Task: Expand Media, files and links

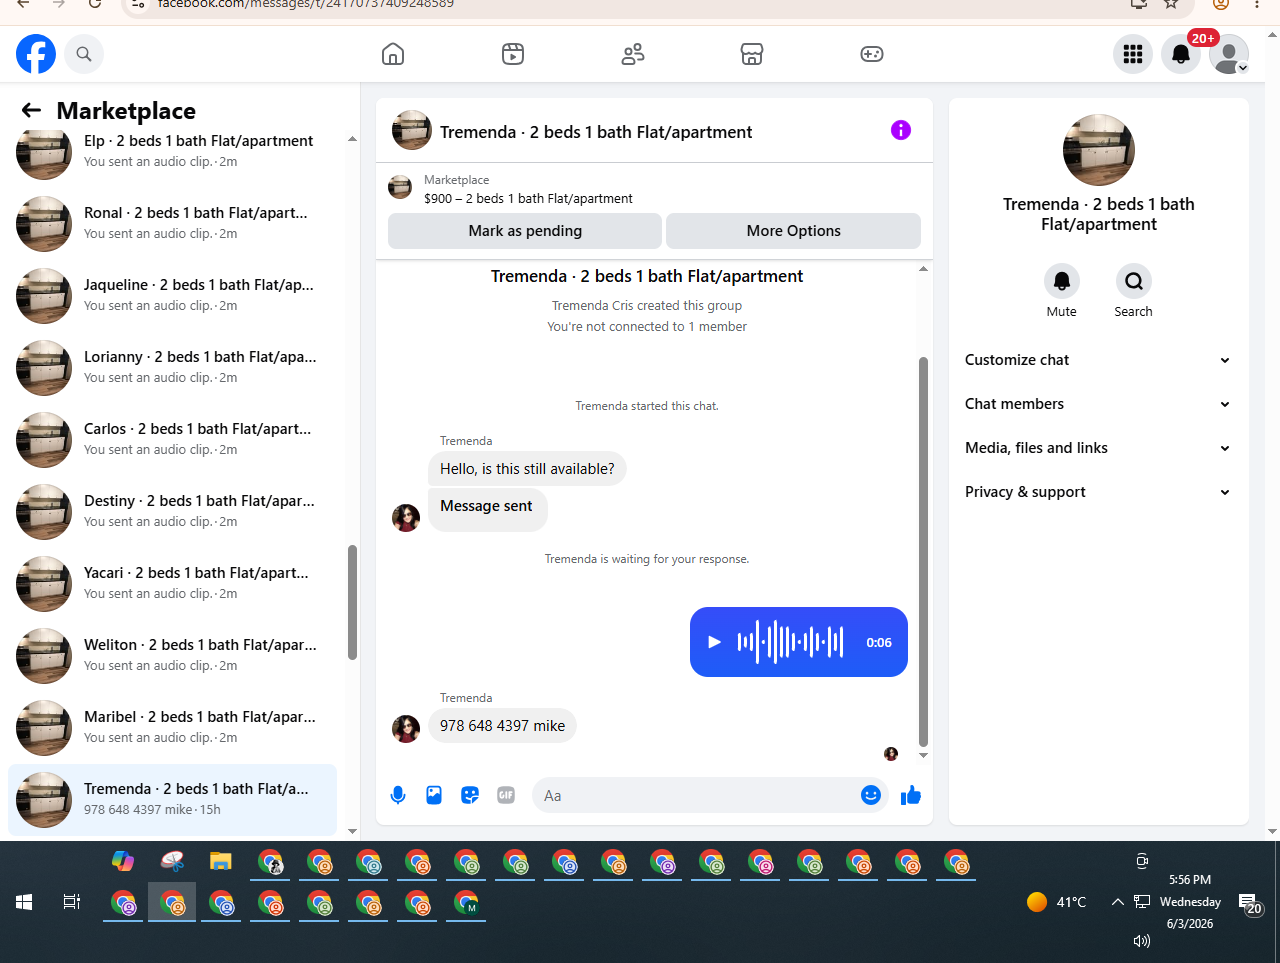Action: [x=1098, y=448]
